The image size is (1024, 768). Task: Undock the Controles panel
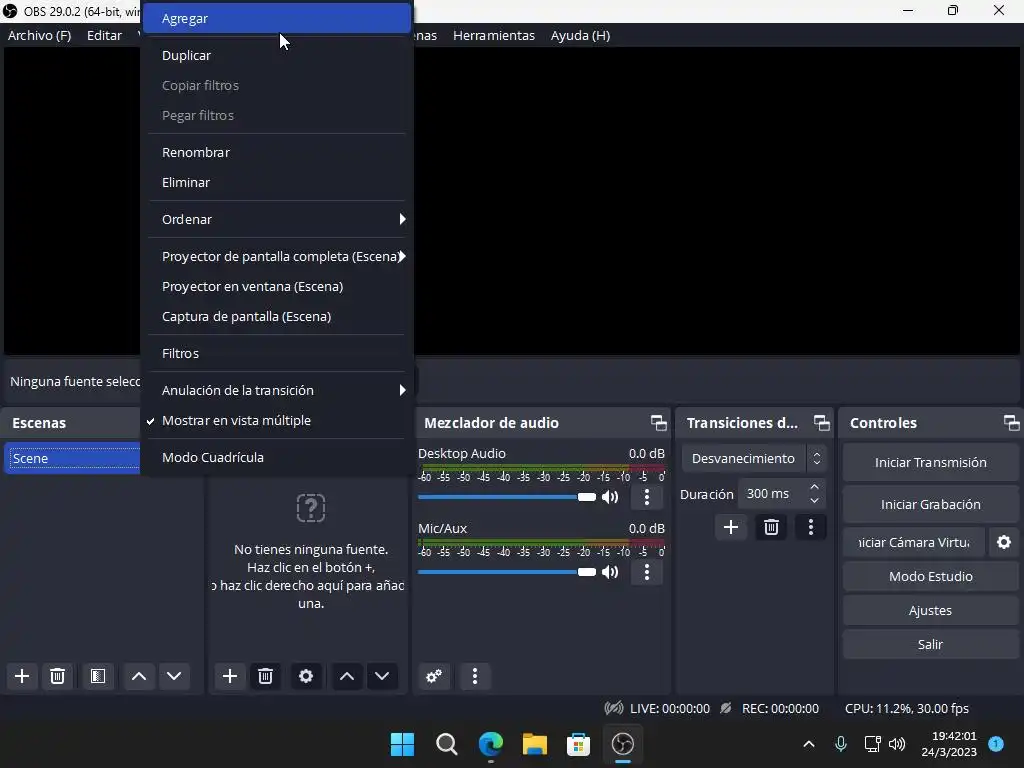1012,423
